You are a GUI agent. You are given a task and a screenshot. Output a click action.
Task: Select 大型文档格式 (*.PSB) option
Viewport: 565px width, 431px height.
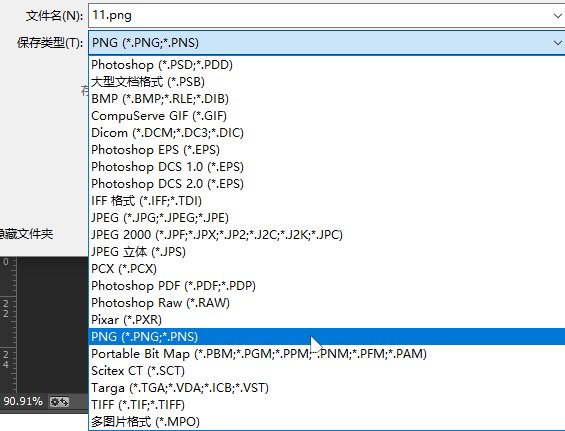tap(326, 82)
